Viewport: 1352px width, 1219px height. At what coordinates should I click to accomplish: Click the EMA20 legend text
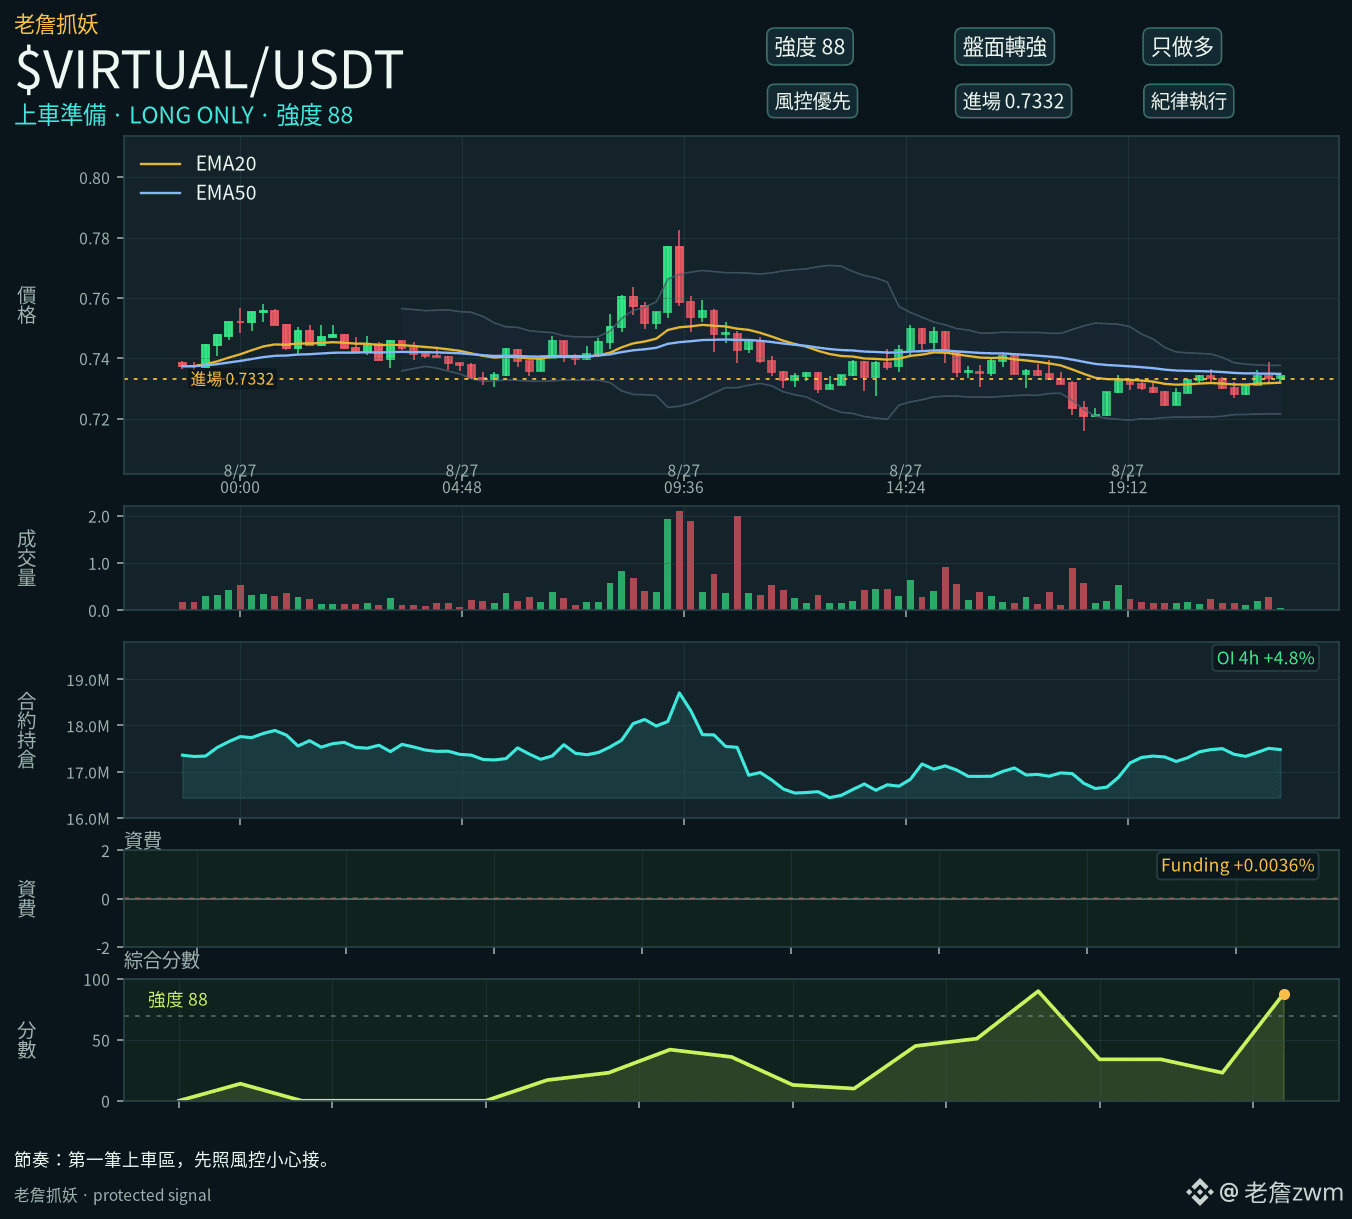point(226,164)
